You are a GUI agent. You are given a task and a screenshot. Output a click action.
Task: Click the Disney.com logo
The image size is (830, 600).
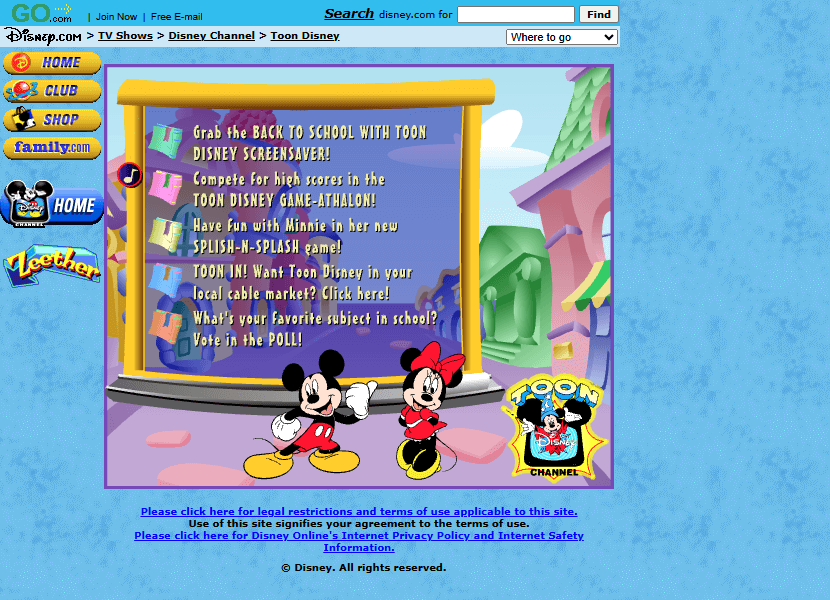pyautogui.click(x=43, y=37)
